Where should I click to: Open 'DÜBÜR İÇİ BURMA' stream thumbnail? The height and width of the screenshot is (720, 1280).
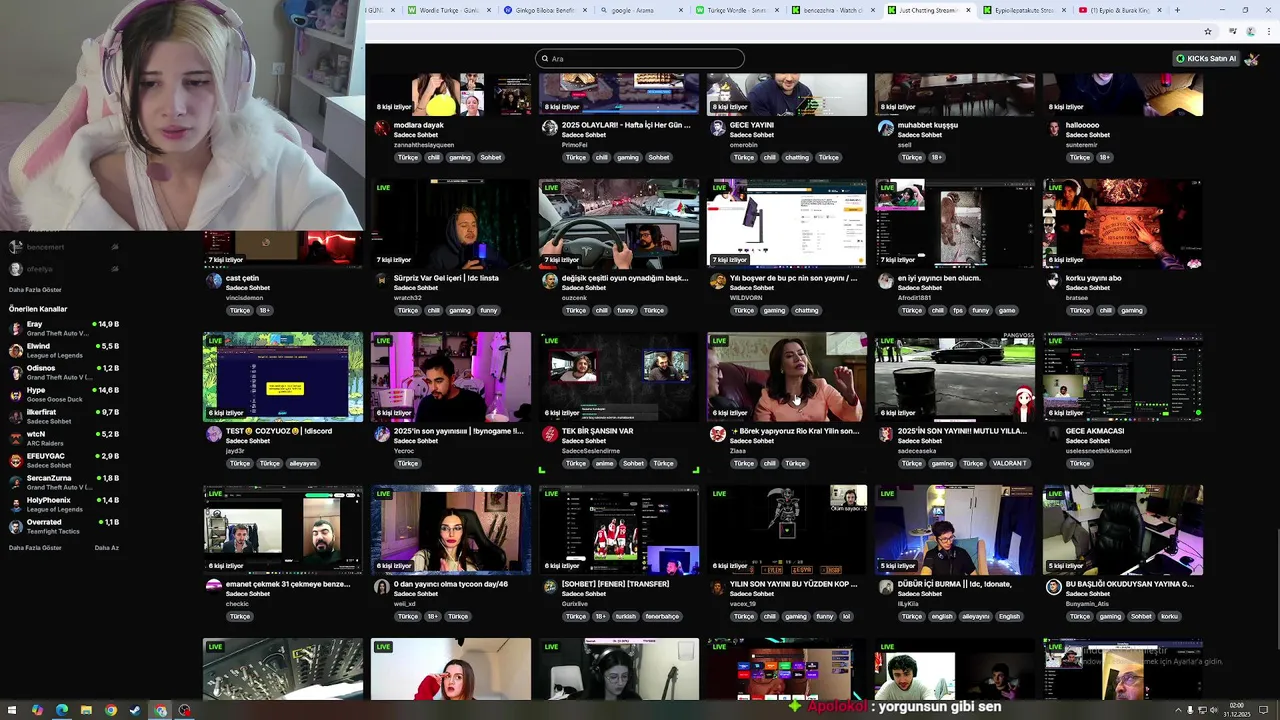point(955,530)
